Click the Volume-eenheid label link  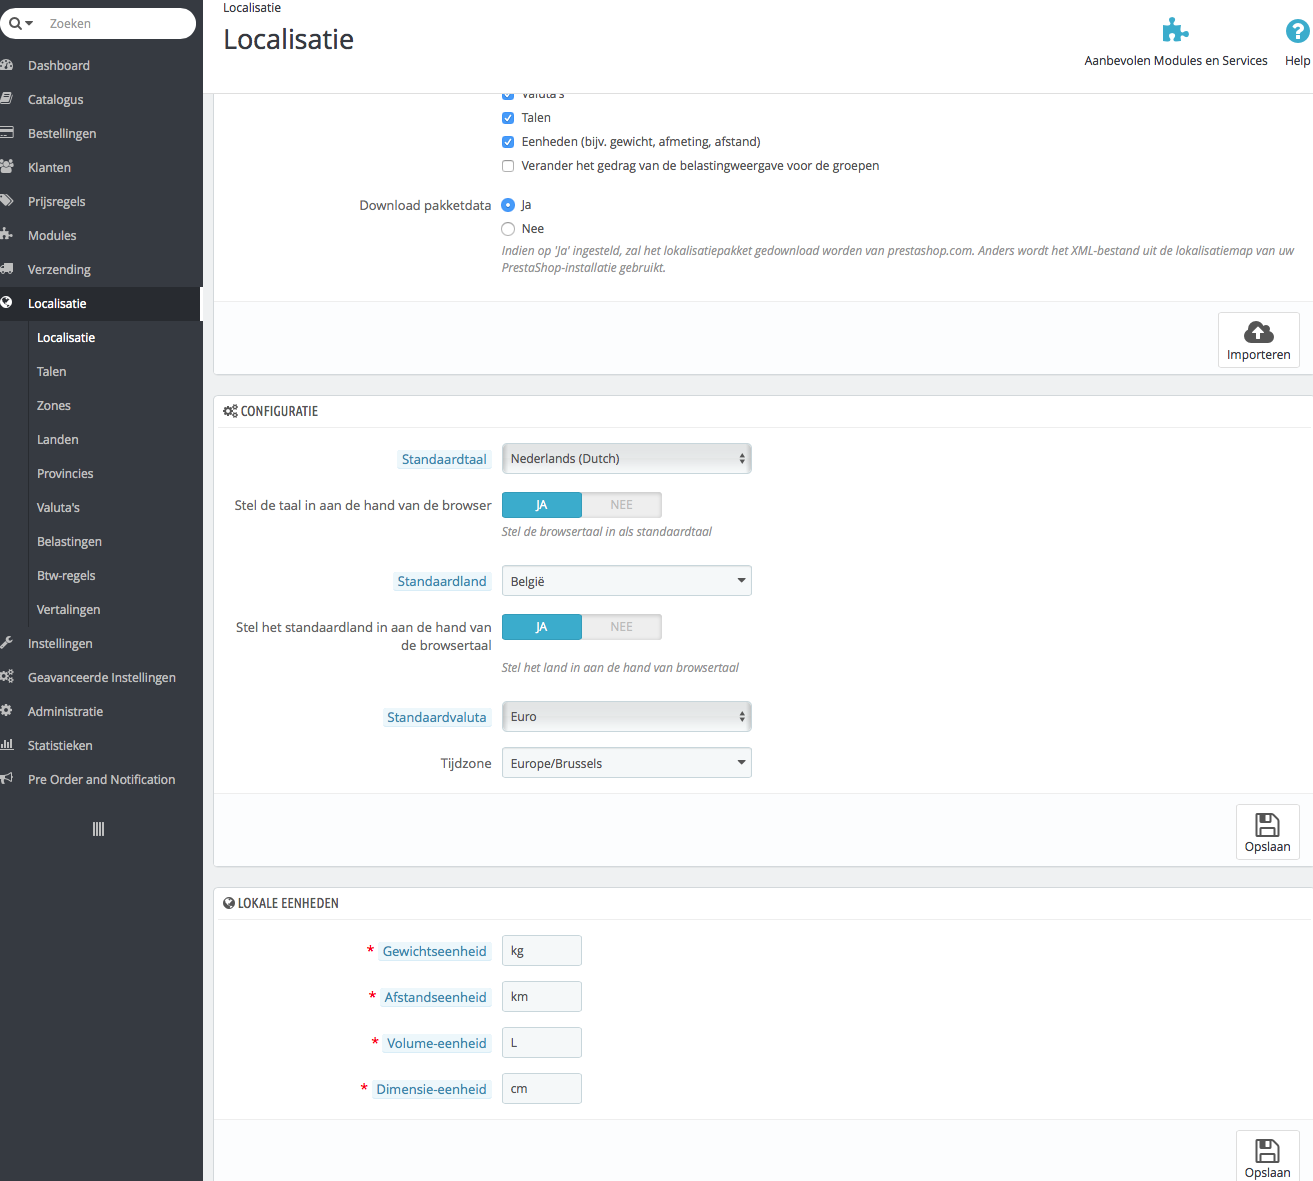click(437, 1043)
